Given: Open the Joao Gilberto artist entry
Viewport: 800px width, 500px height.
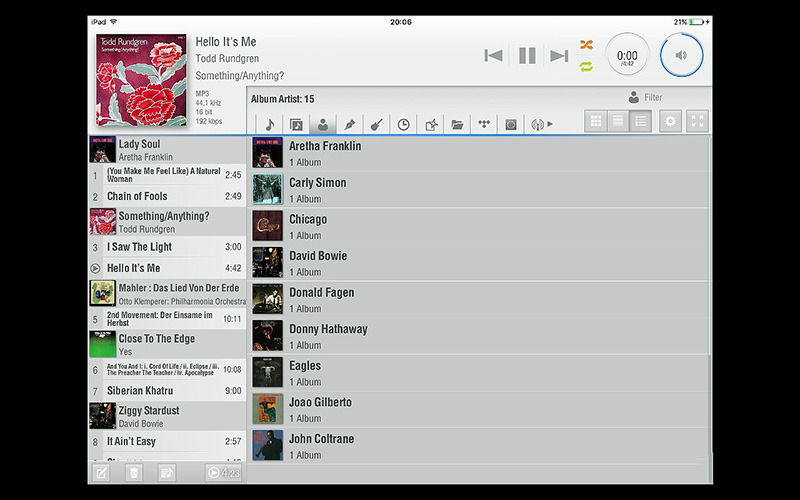Looking at the screenshot, I should 479,410.
